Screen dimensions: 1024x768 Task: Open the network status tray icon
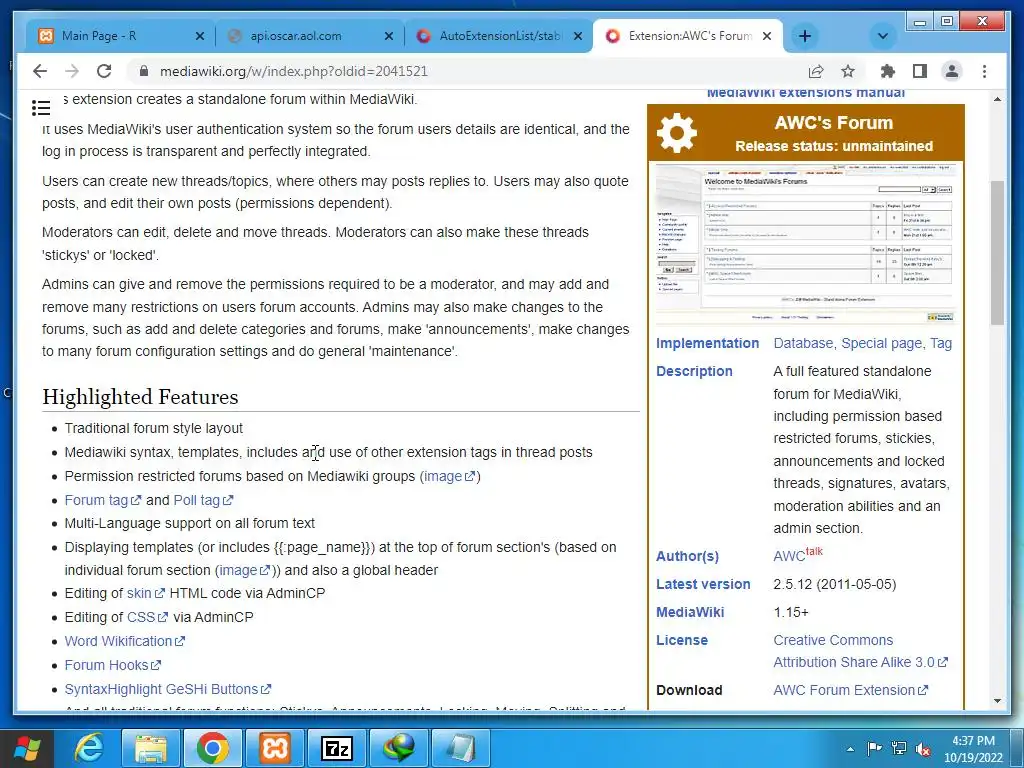pos(899,748)
